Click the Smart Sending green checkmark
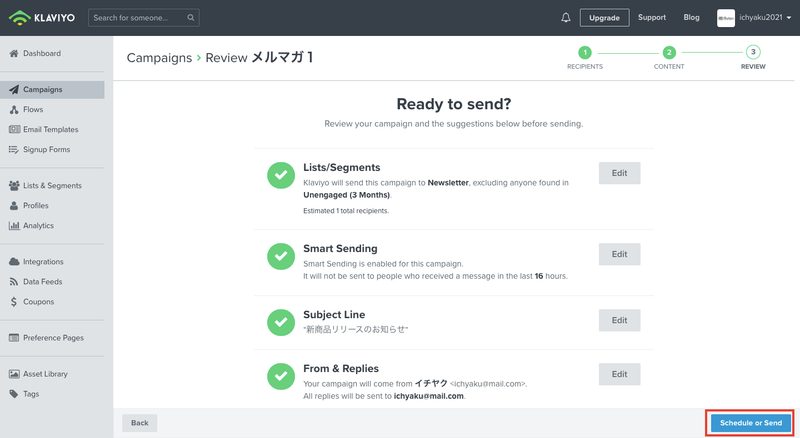The width and height of the screenshot is (800, 438). tap(281, 256)
